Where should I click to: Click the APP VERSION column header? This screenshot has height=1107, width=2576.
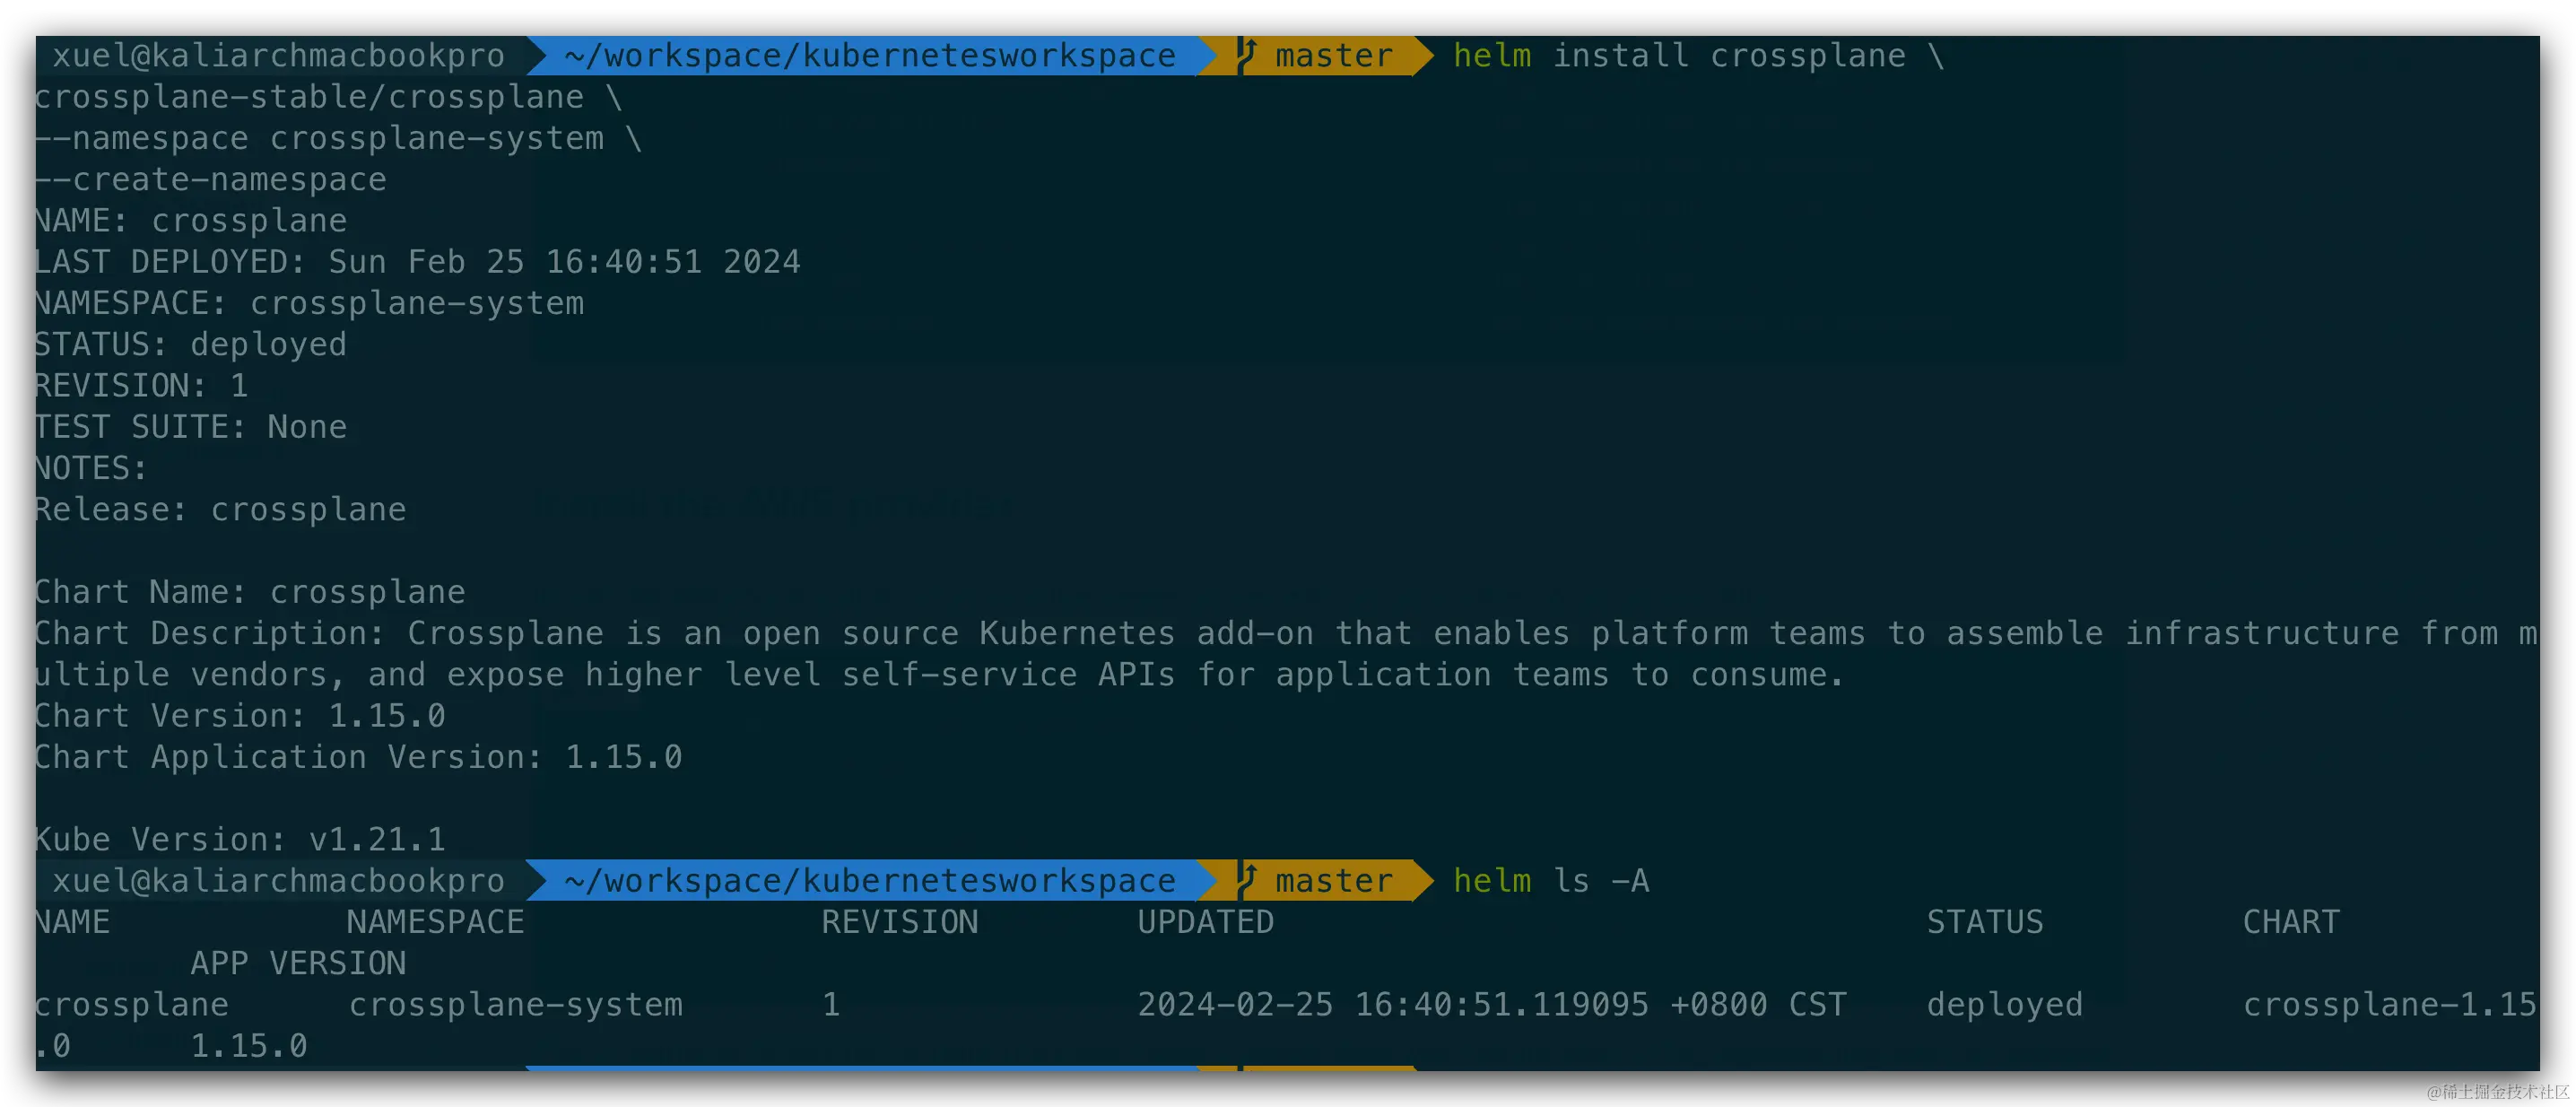299,963
